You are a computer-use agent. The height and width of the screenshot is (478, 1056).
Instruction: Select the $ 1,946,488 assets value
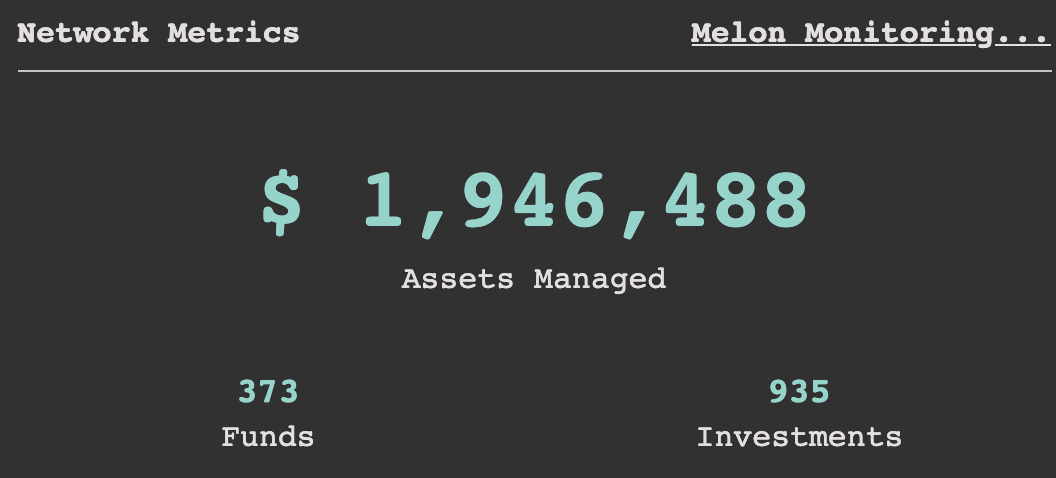pos(535,204)
